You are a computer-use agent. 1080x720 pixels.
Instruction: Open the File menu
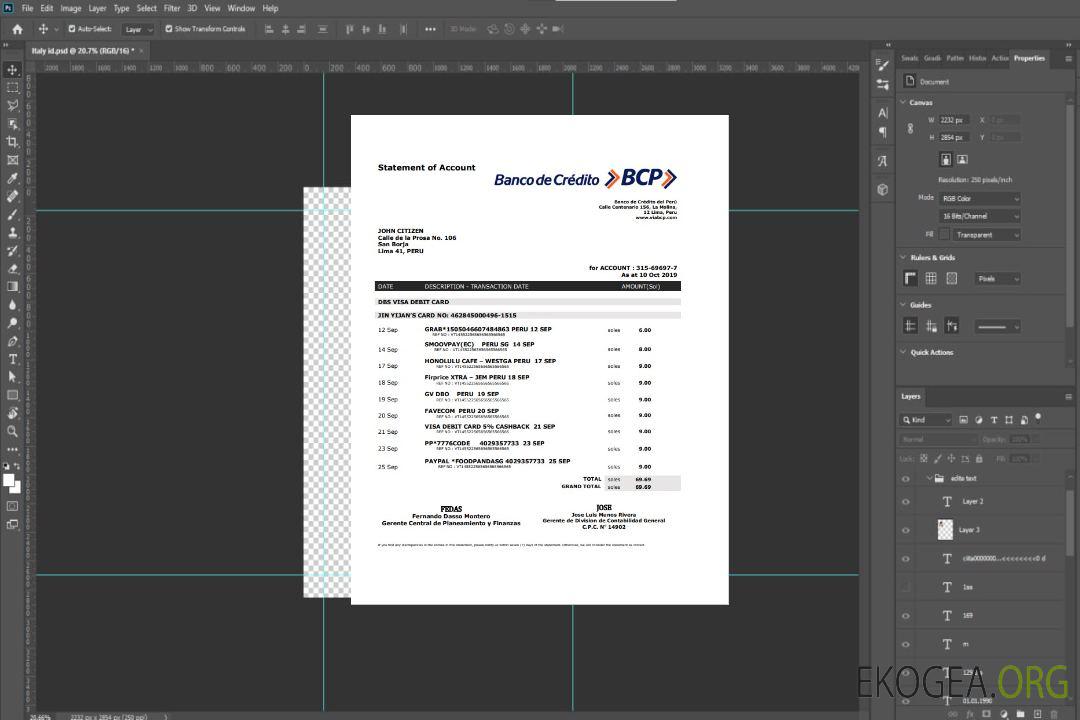(x=27, y=8)
